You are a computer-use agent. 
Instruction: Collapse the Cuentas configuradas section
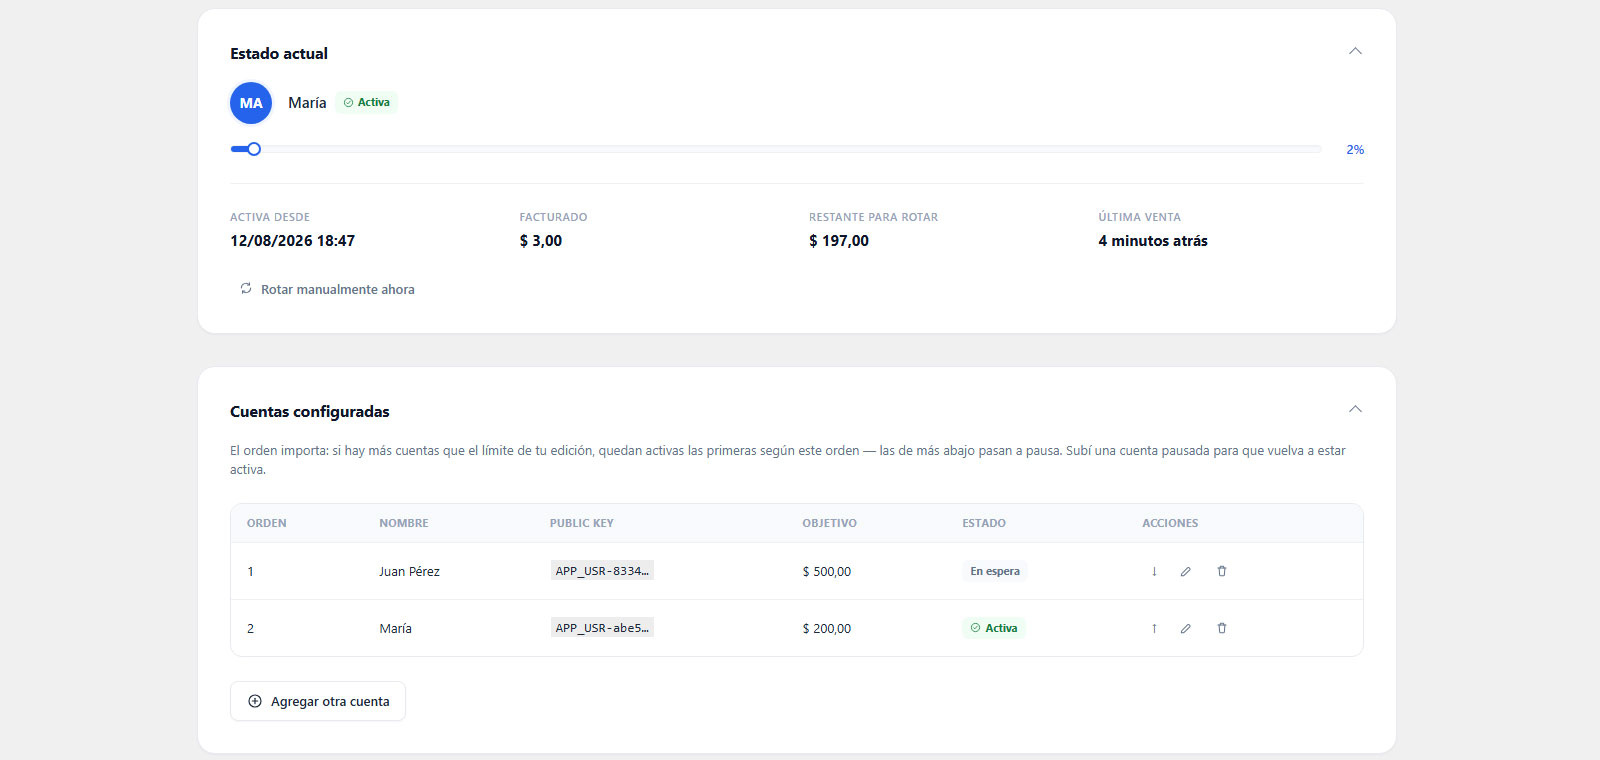pyautogui.click(x=1355, y=409)
